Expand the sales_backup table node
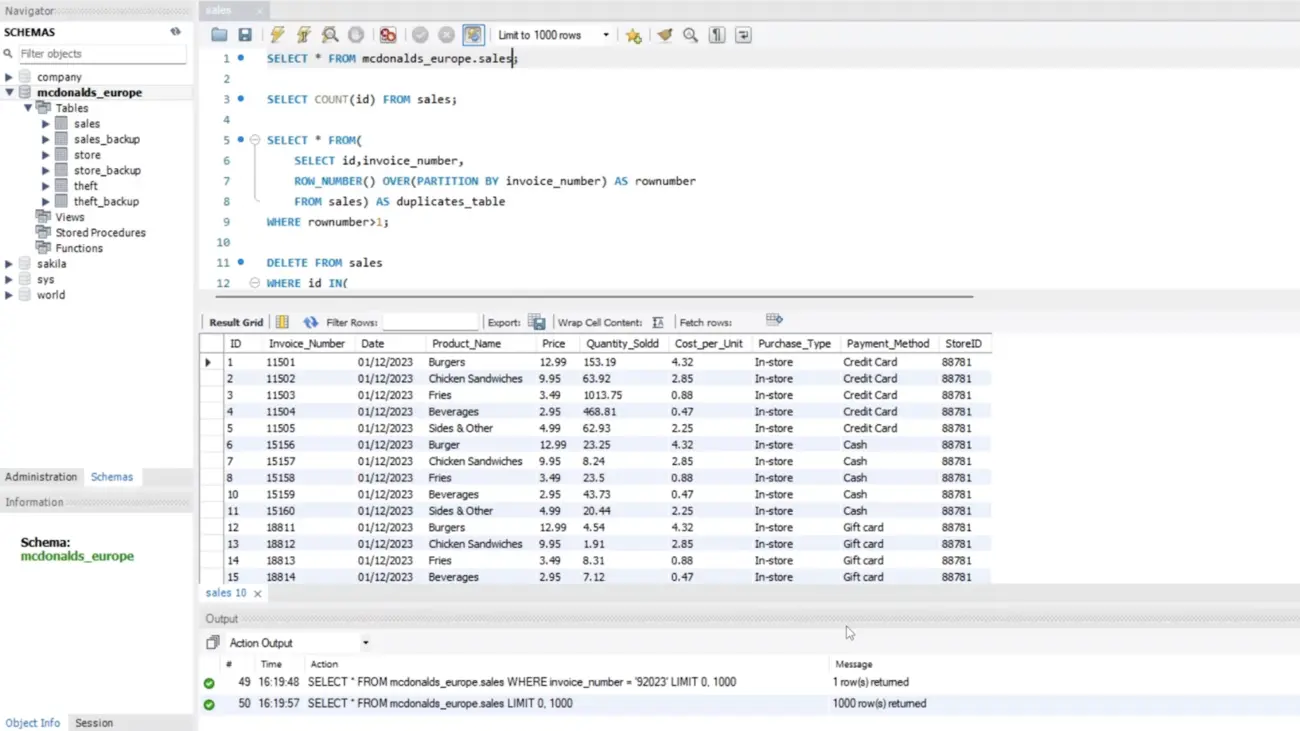 click(x=46, y=140)
